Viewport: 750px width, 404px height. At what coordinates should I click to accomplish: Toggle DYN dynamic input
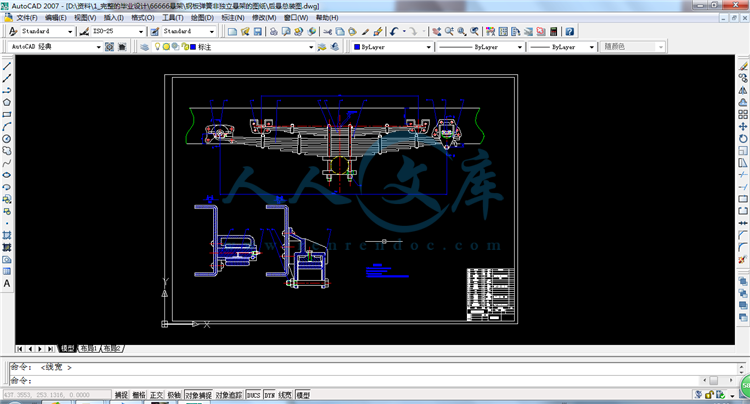[269, 395]
